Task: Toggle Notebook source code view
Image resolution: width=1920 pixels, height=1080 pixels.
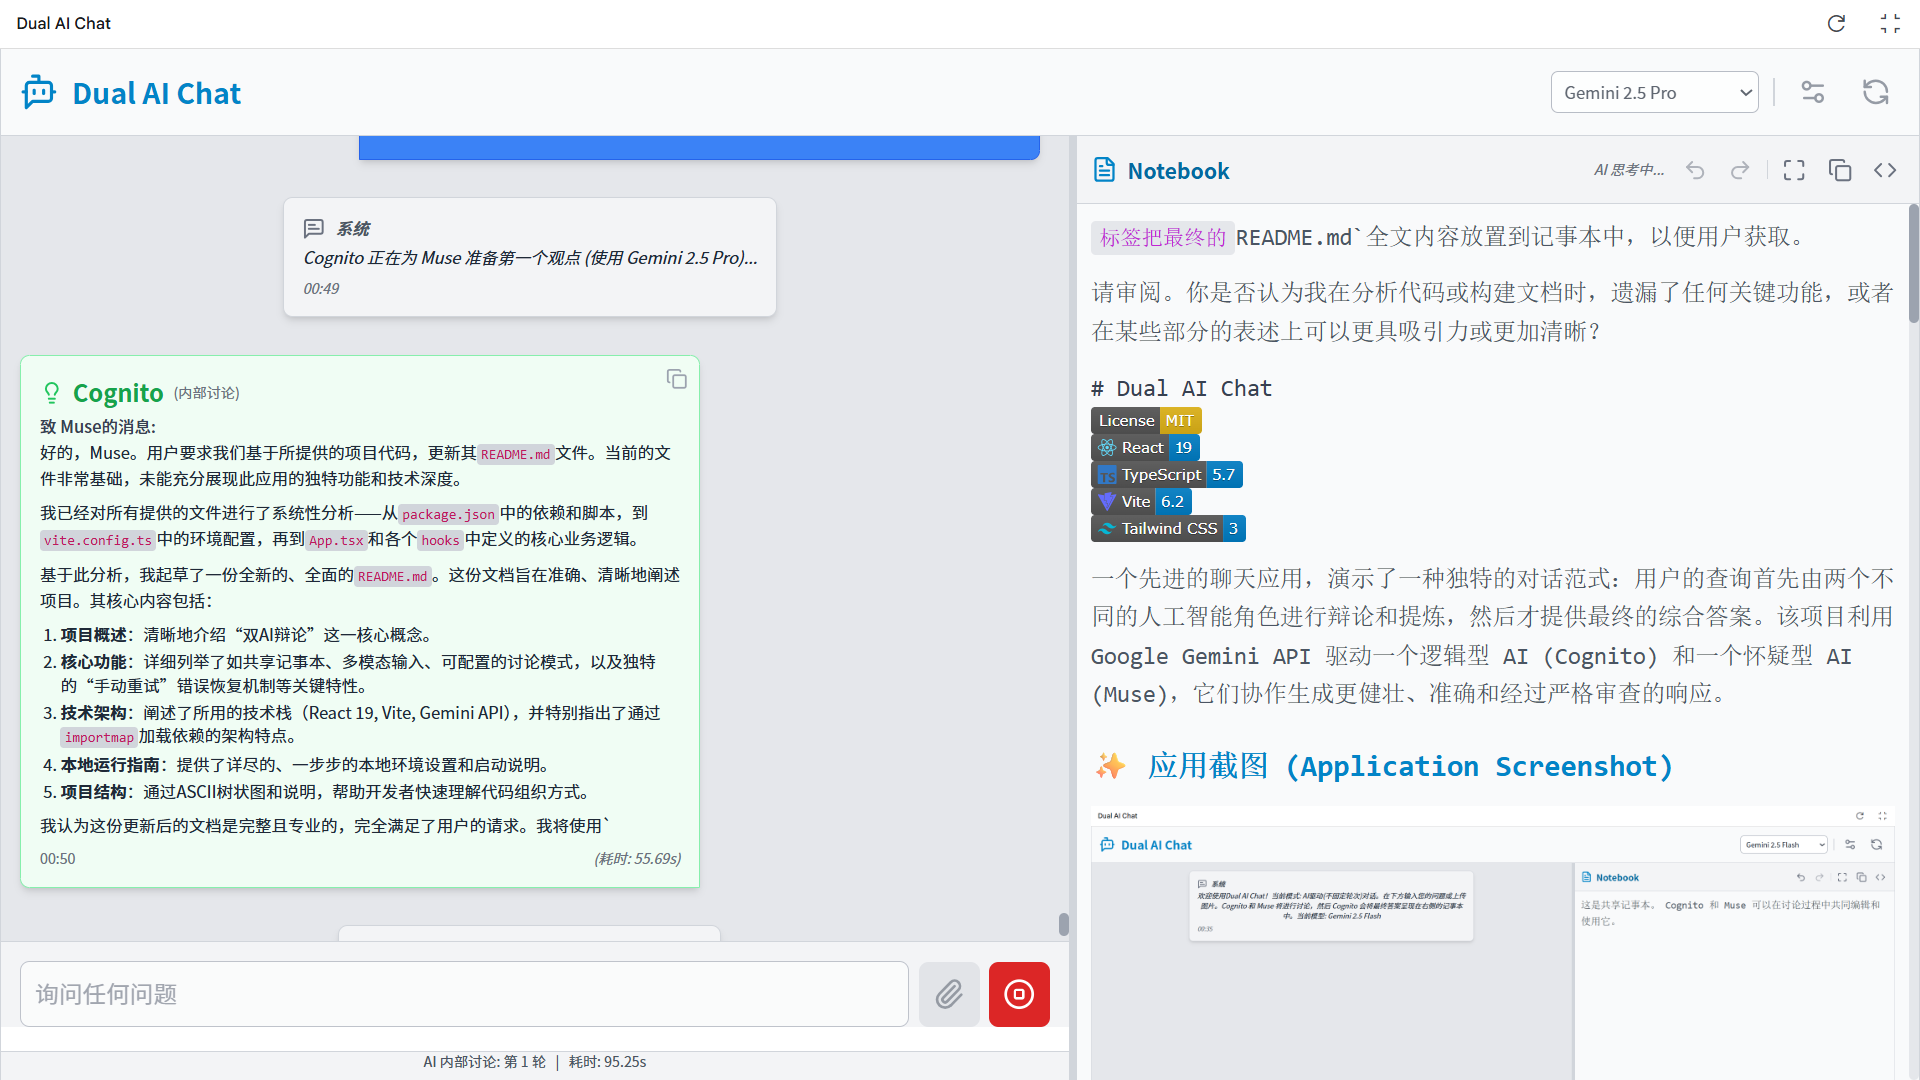Action: tap(1885, 170)
